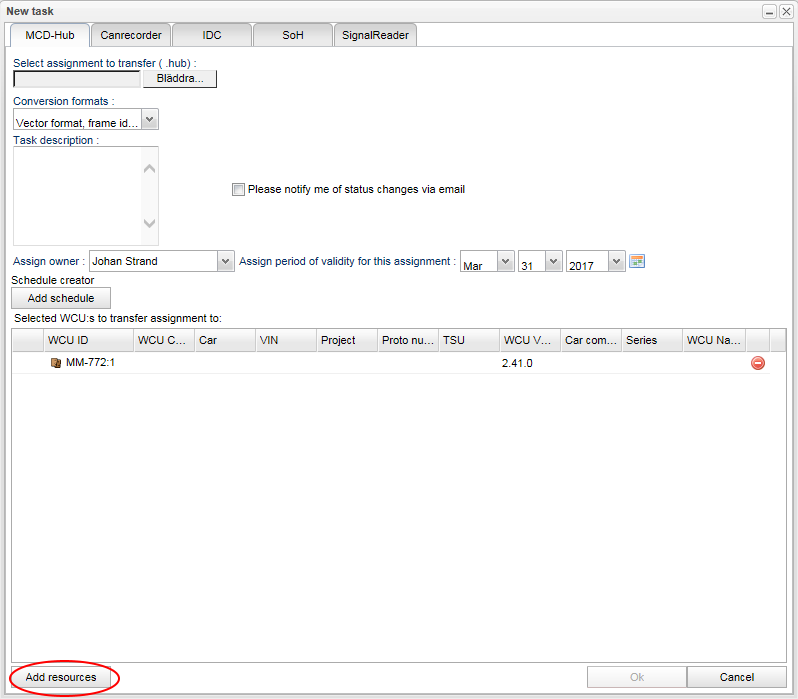Click the calendar date picker icon

coord(637,262)
